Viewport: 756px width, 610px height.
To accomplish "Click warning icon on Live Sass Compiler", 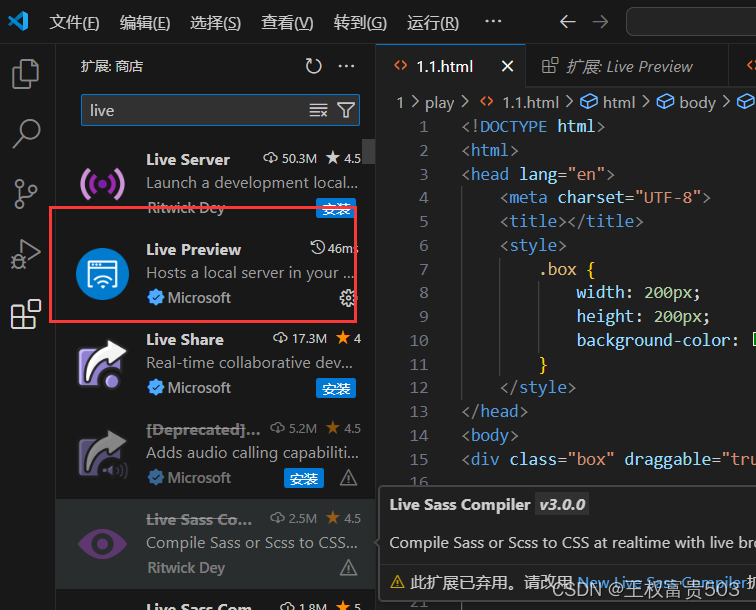I will (x=348, y=568).
